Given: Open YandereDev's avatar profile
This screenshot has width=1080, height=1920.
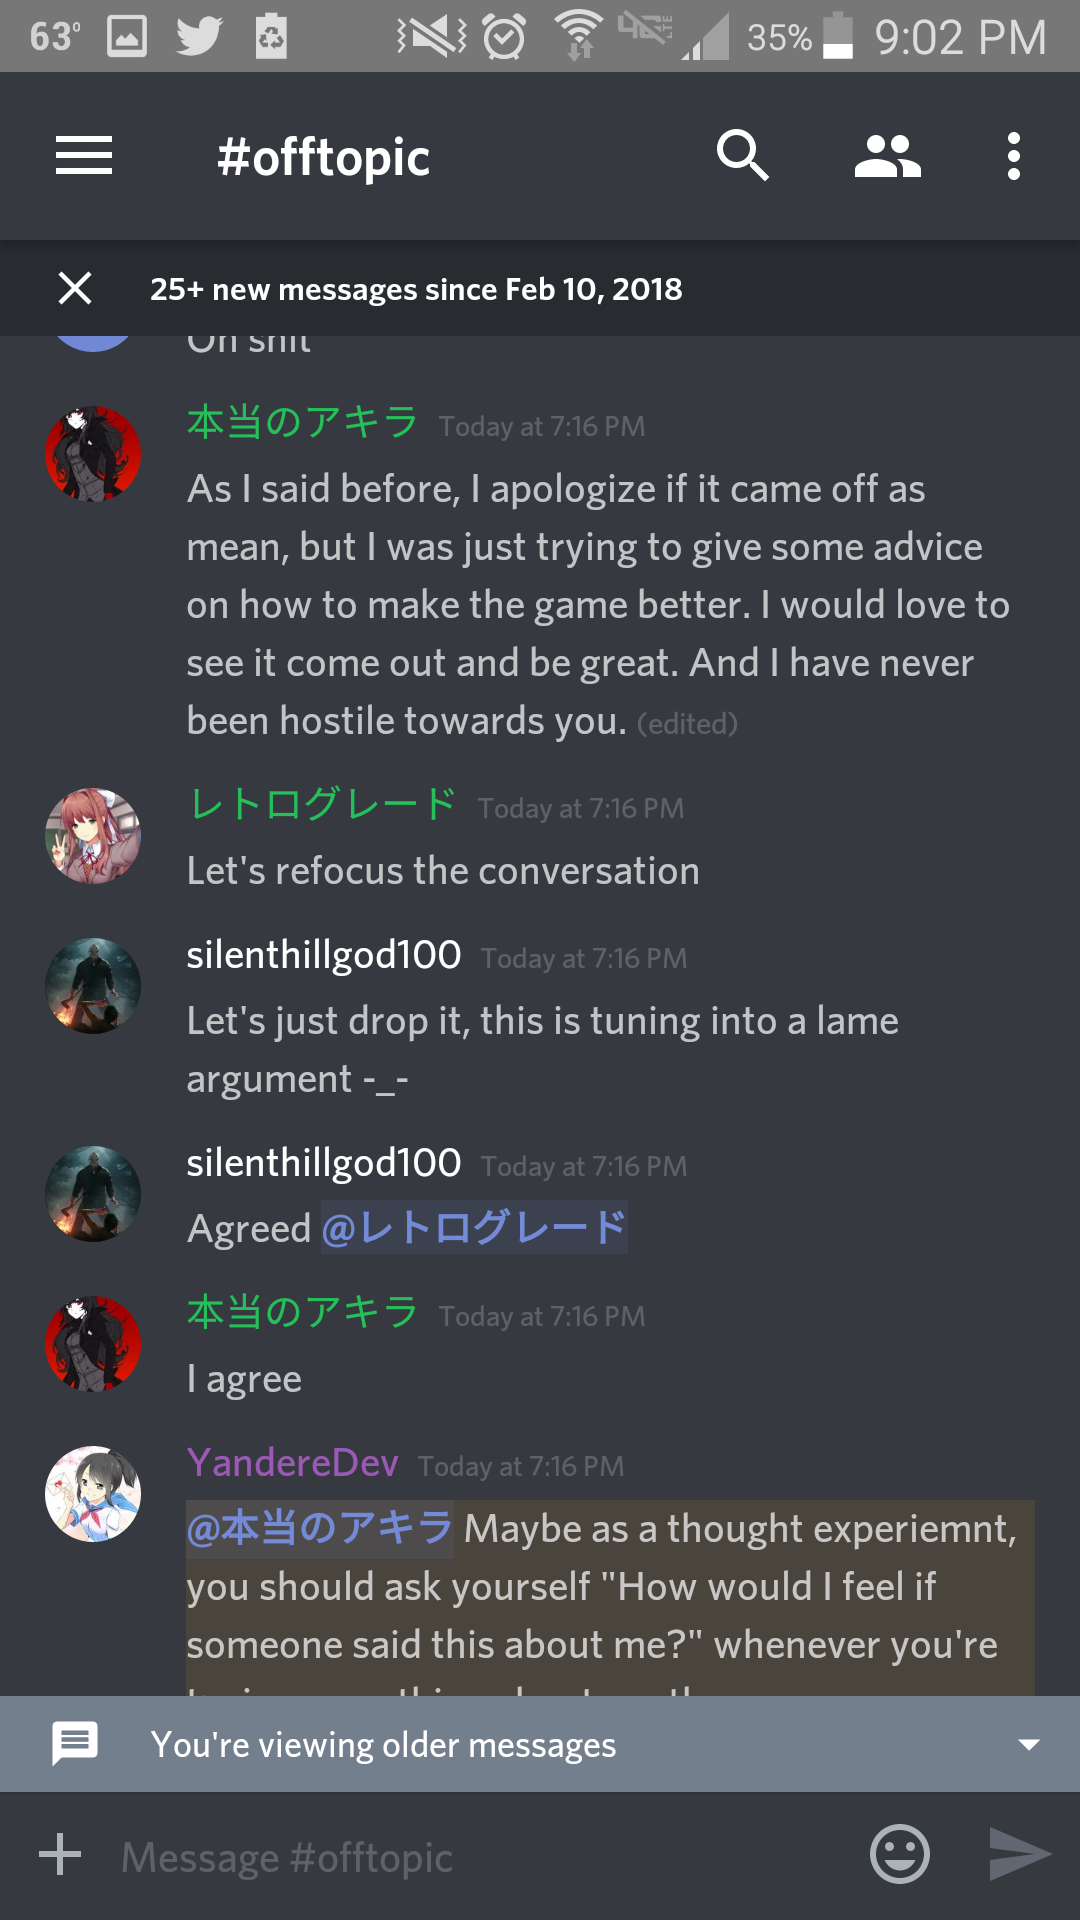Looking at the screenshot, I should 93,1494.
